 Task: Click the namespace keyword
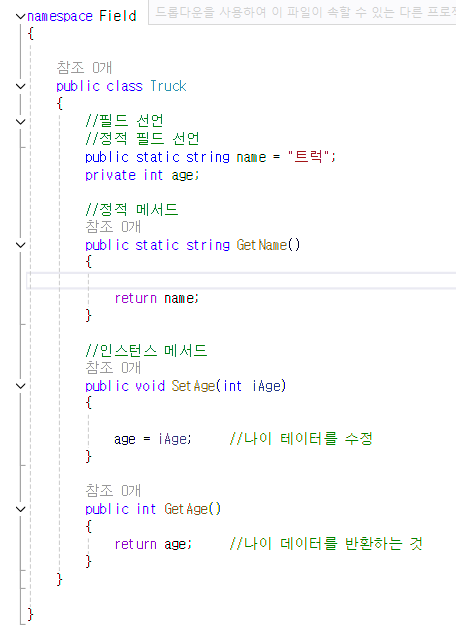[x=60, y=17]
